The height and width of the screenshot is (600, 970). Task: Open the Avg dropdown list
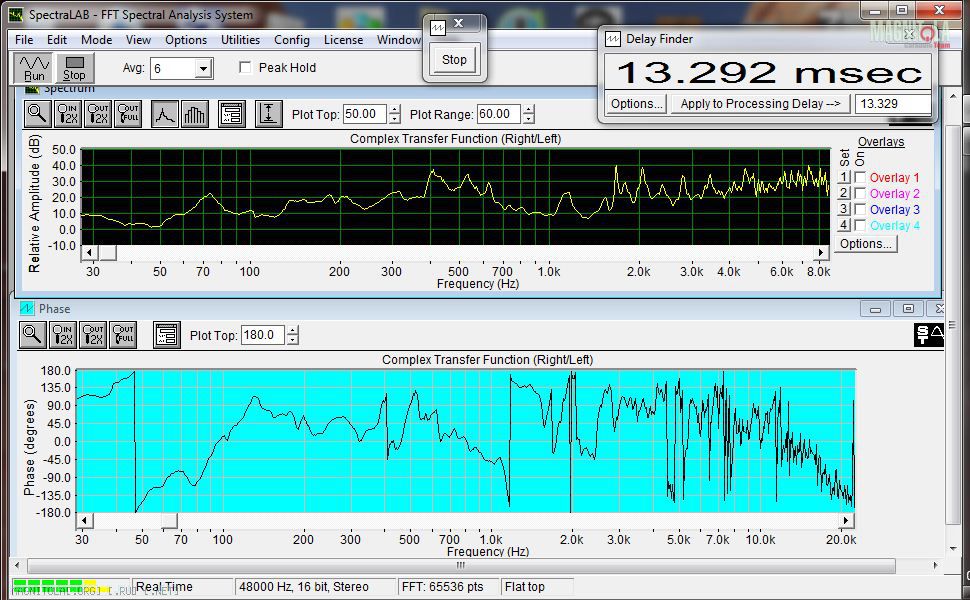coord(204,69)
